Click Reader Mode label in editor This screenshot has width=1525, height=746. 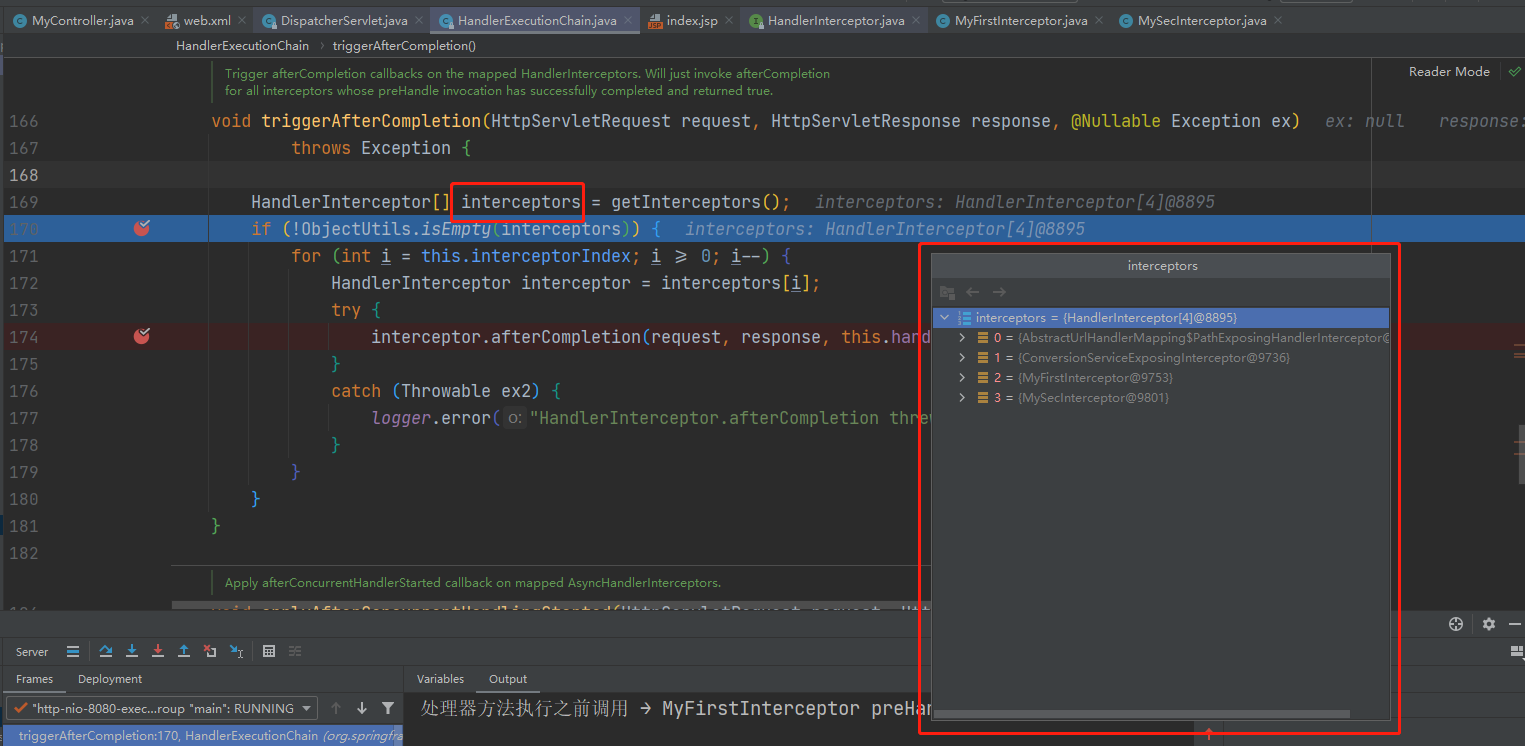1449,72
